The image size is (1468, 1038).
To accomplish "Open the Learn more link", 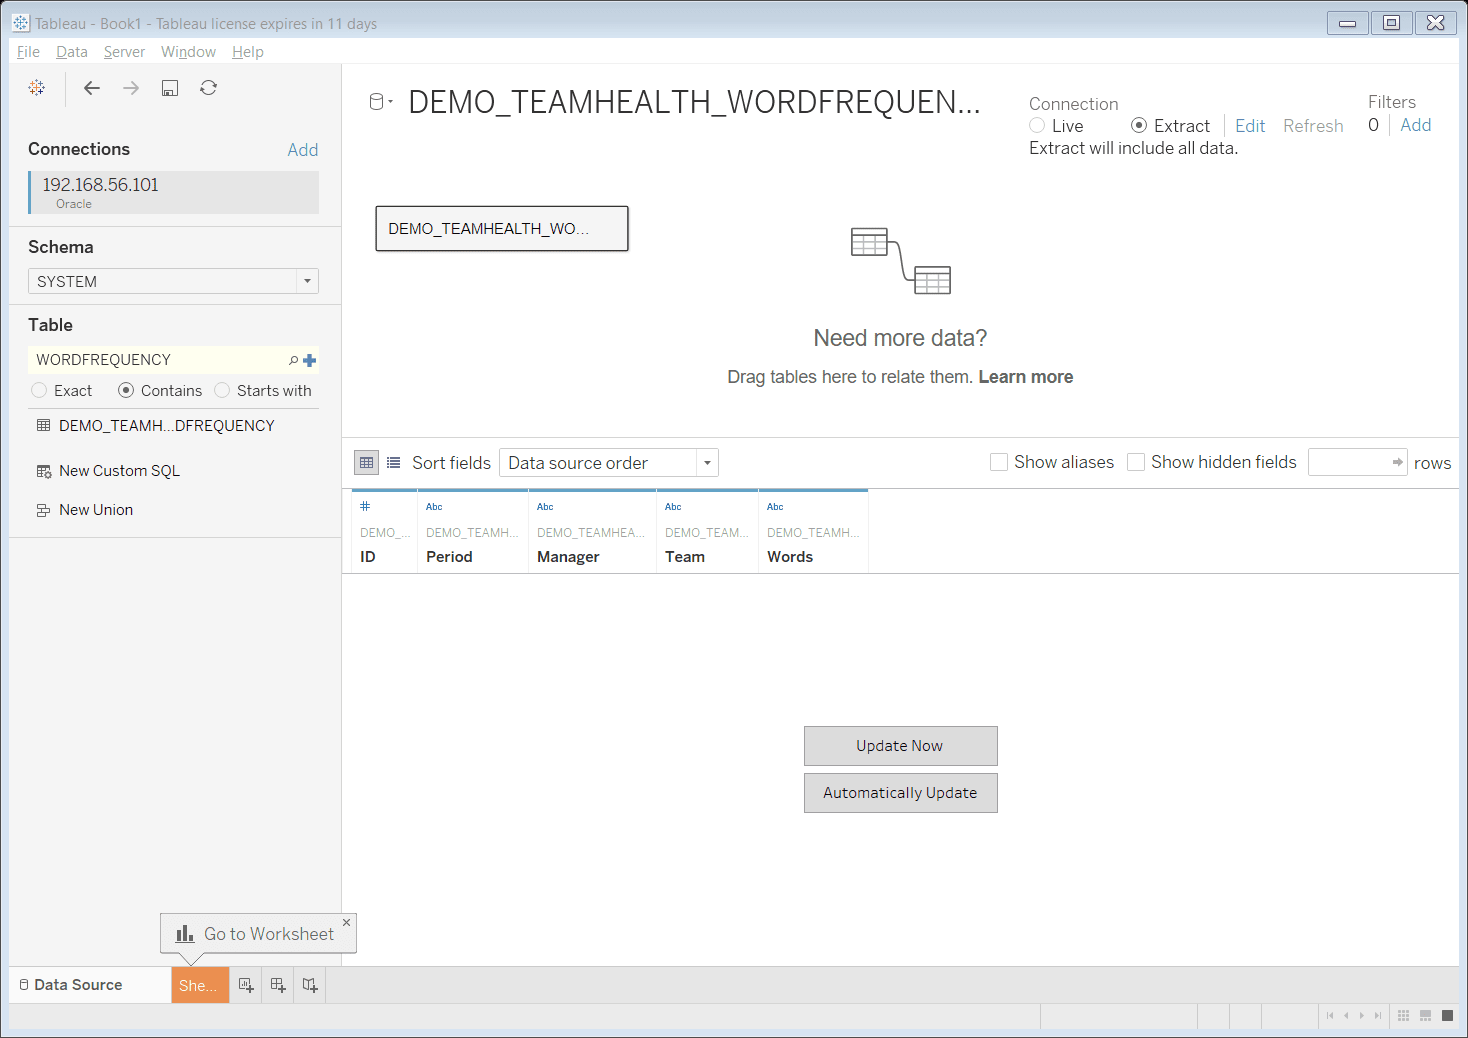I will pos(1025,377).
